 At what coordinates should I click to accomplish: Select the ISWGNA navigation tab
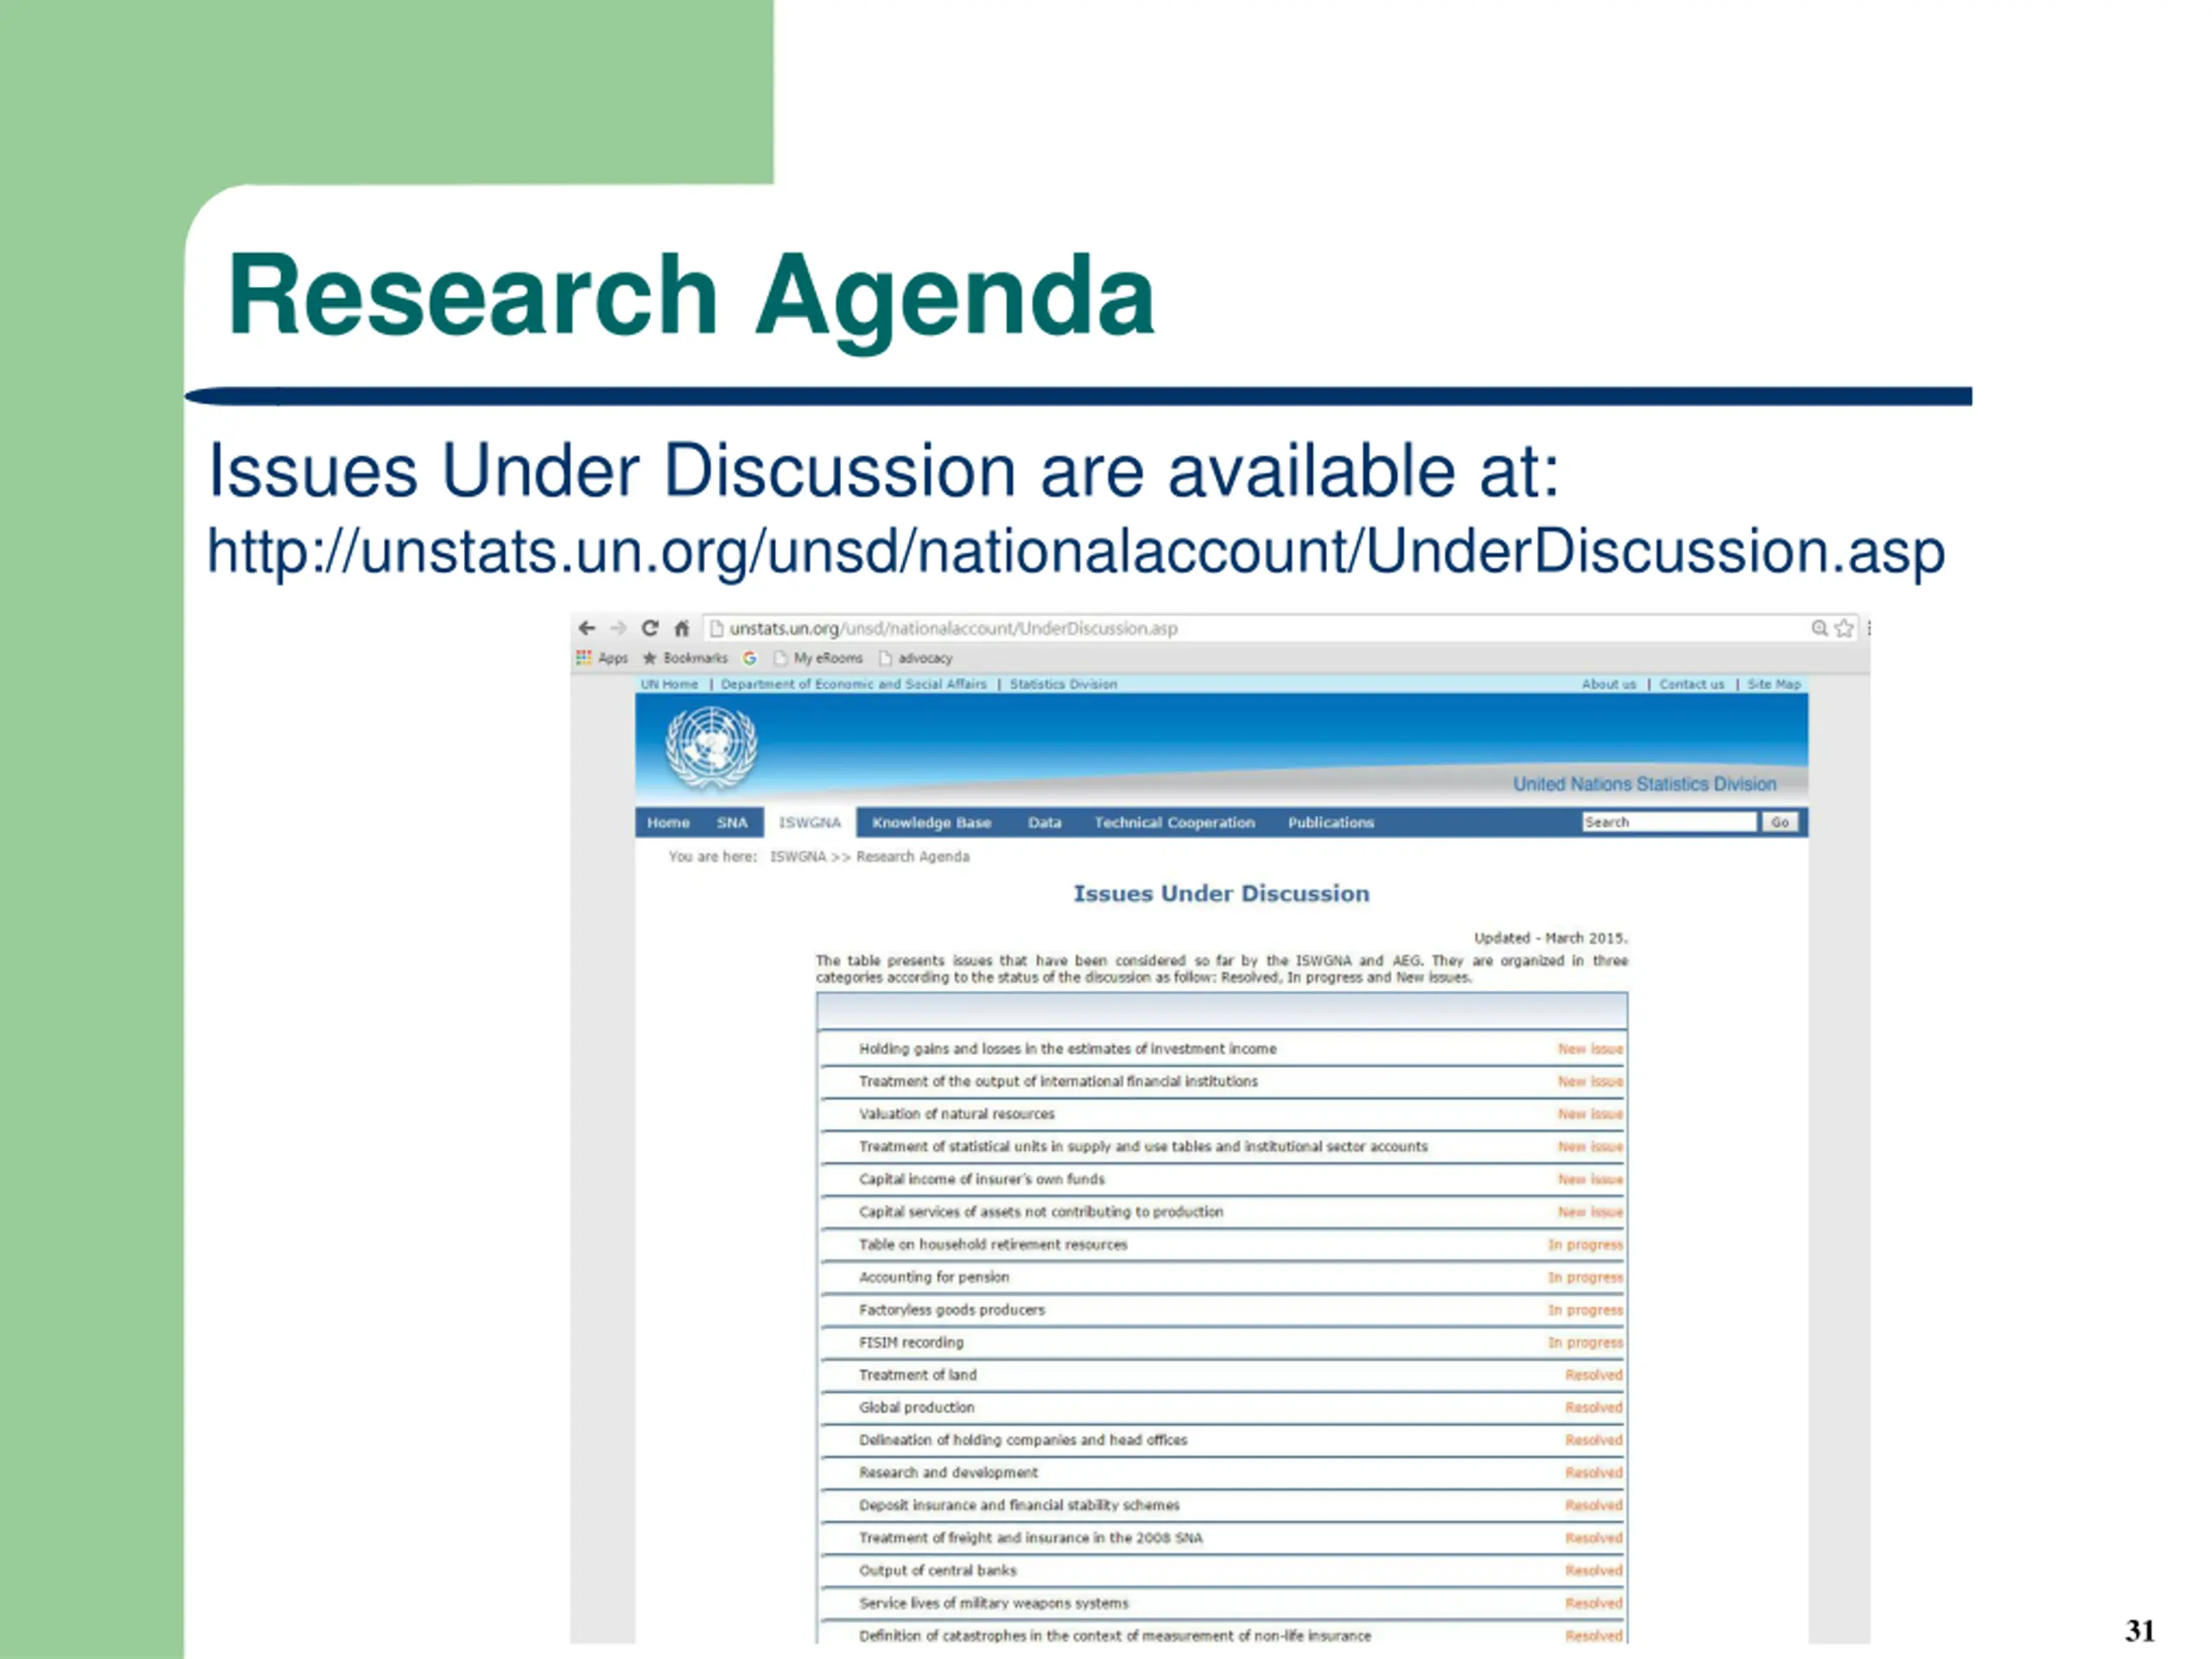pyautogui.click(x=810, y=822)
